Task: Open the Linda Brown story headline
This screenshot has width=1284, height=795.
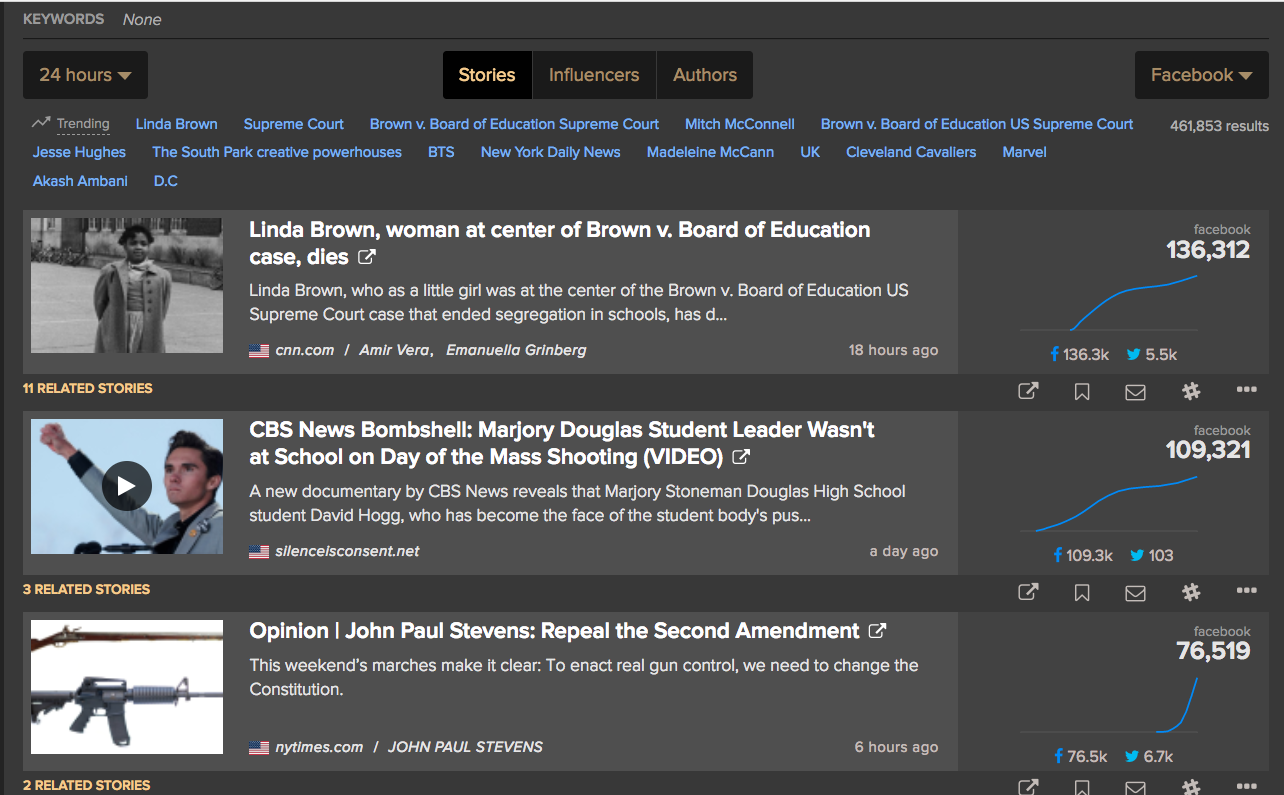Action: click(x=559, y=243)
